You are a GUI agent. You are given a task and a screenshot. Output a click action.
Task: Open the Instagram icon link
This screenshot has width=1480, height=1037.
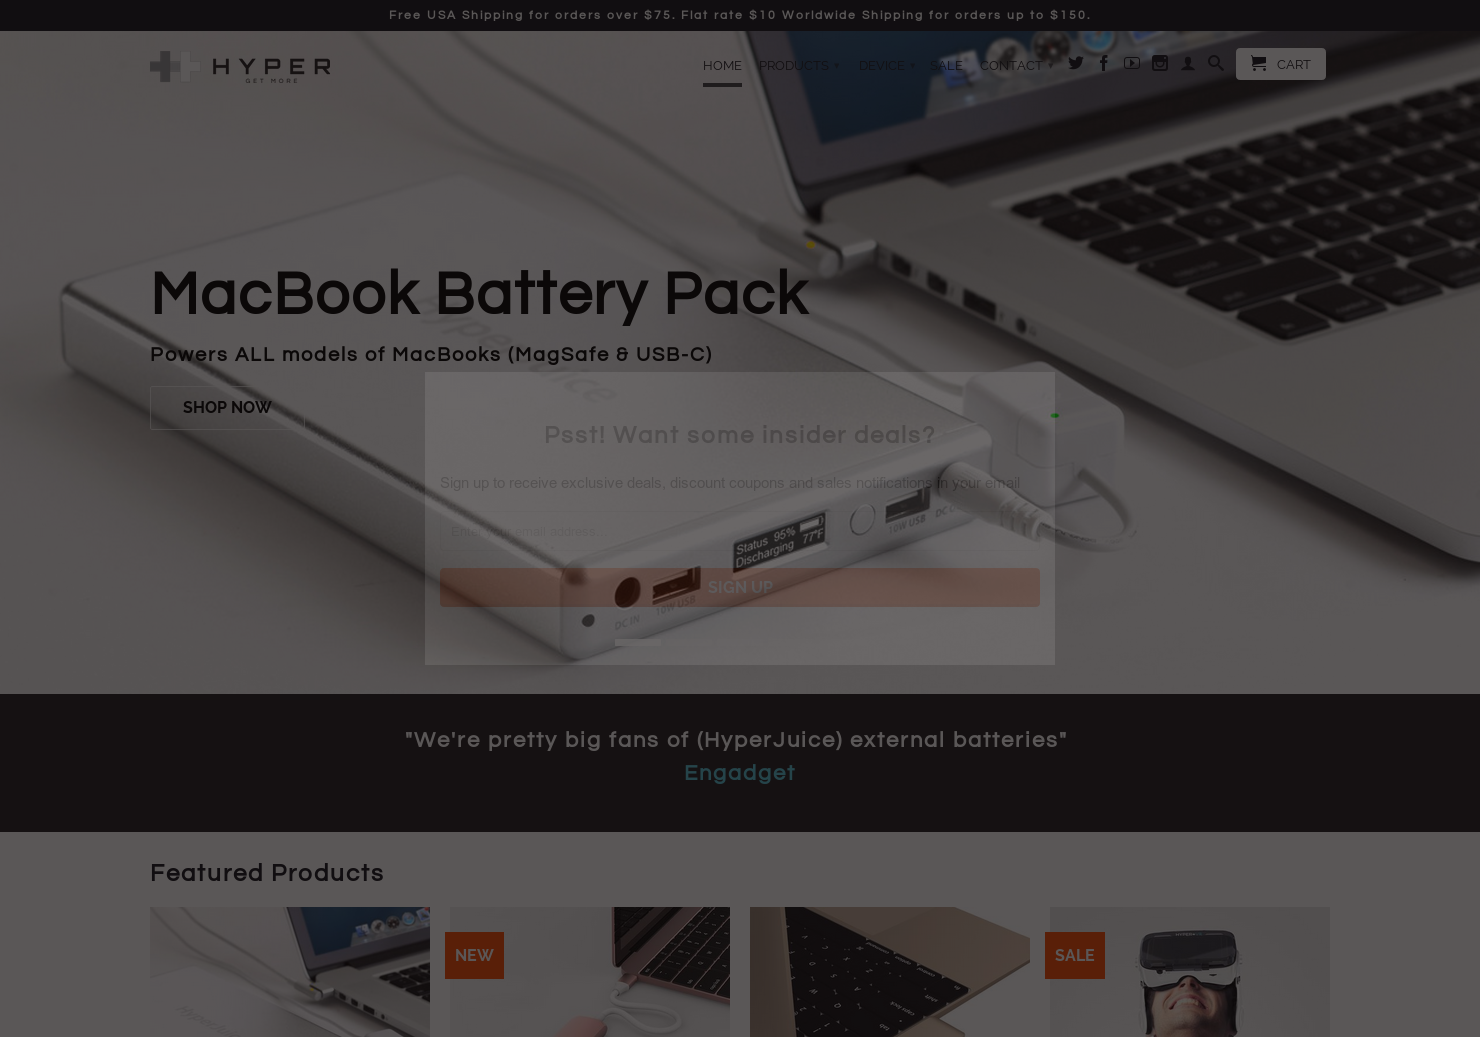tap(1160, 63)
